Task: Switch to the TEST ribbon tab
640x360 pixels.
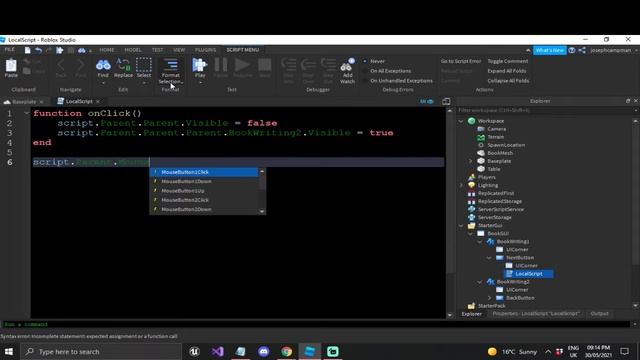Action: (x=157, y=50)
